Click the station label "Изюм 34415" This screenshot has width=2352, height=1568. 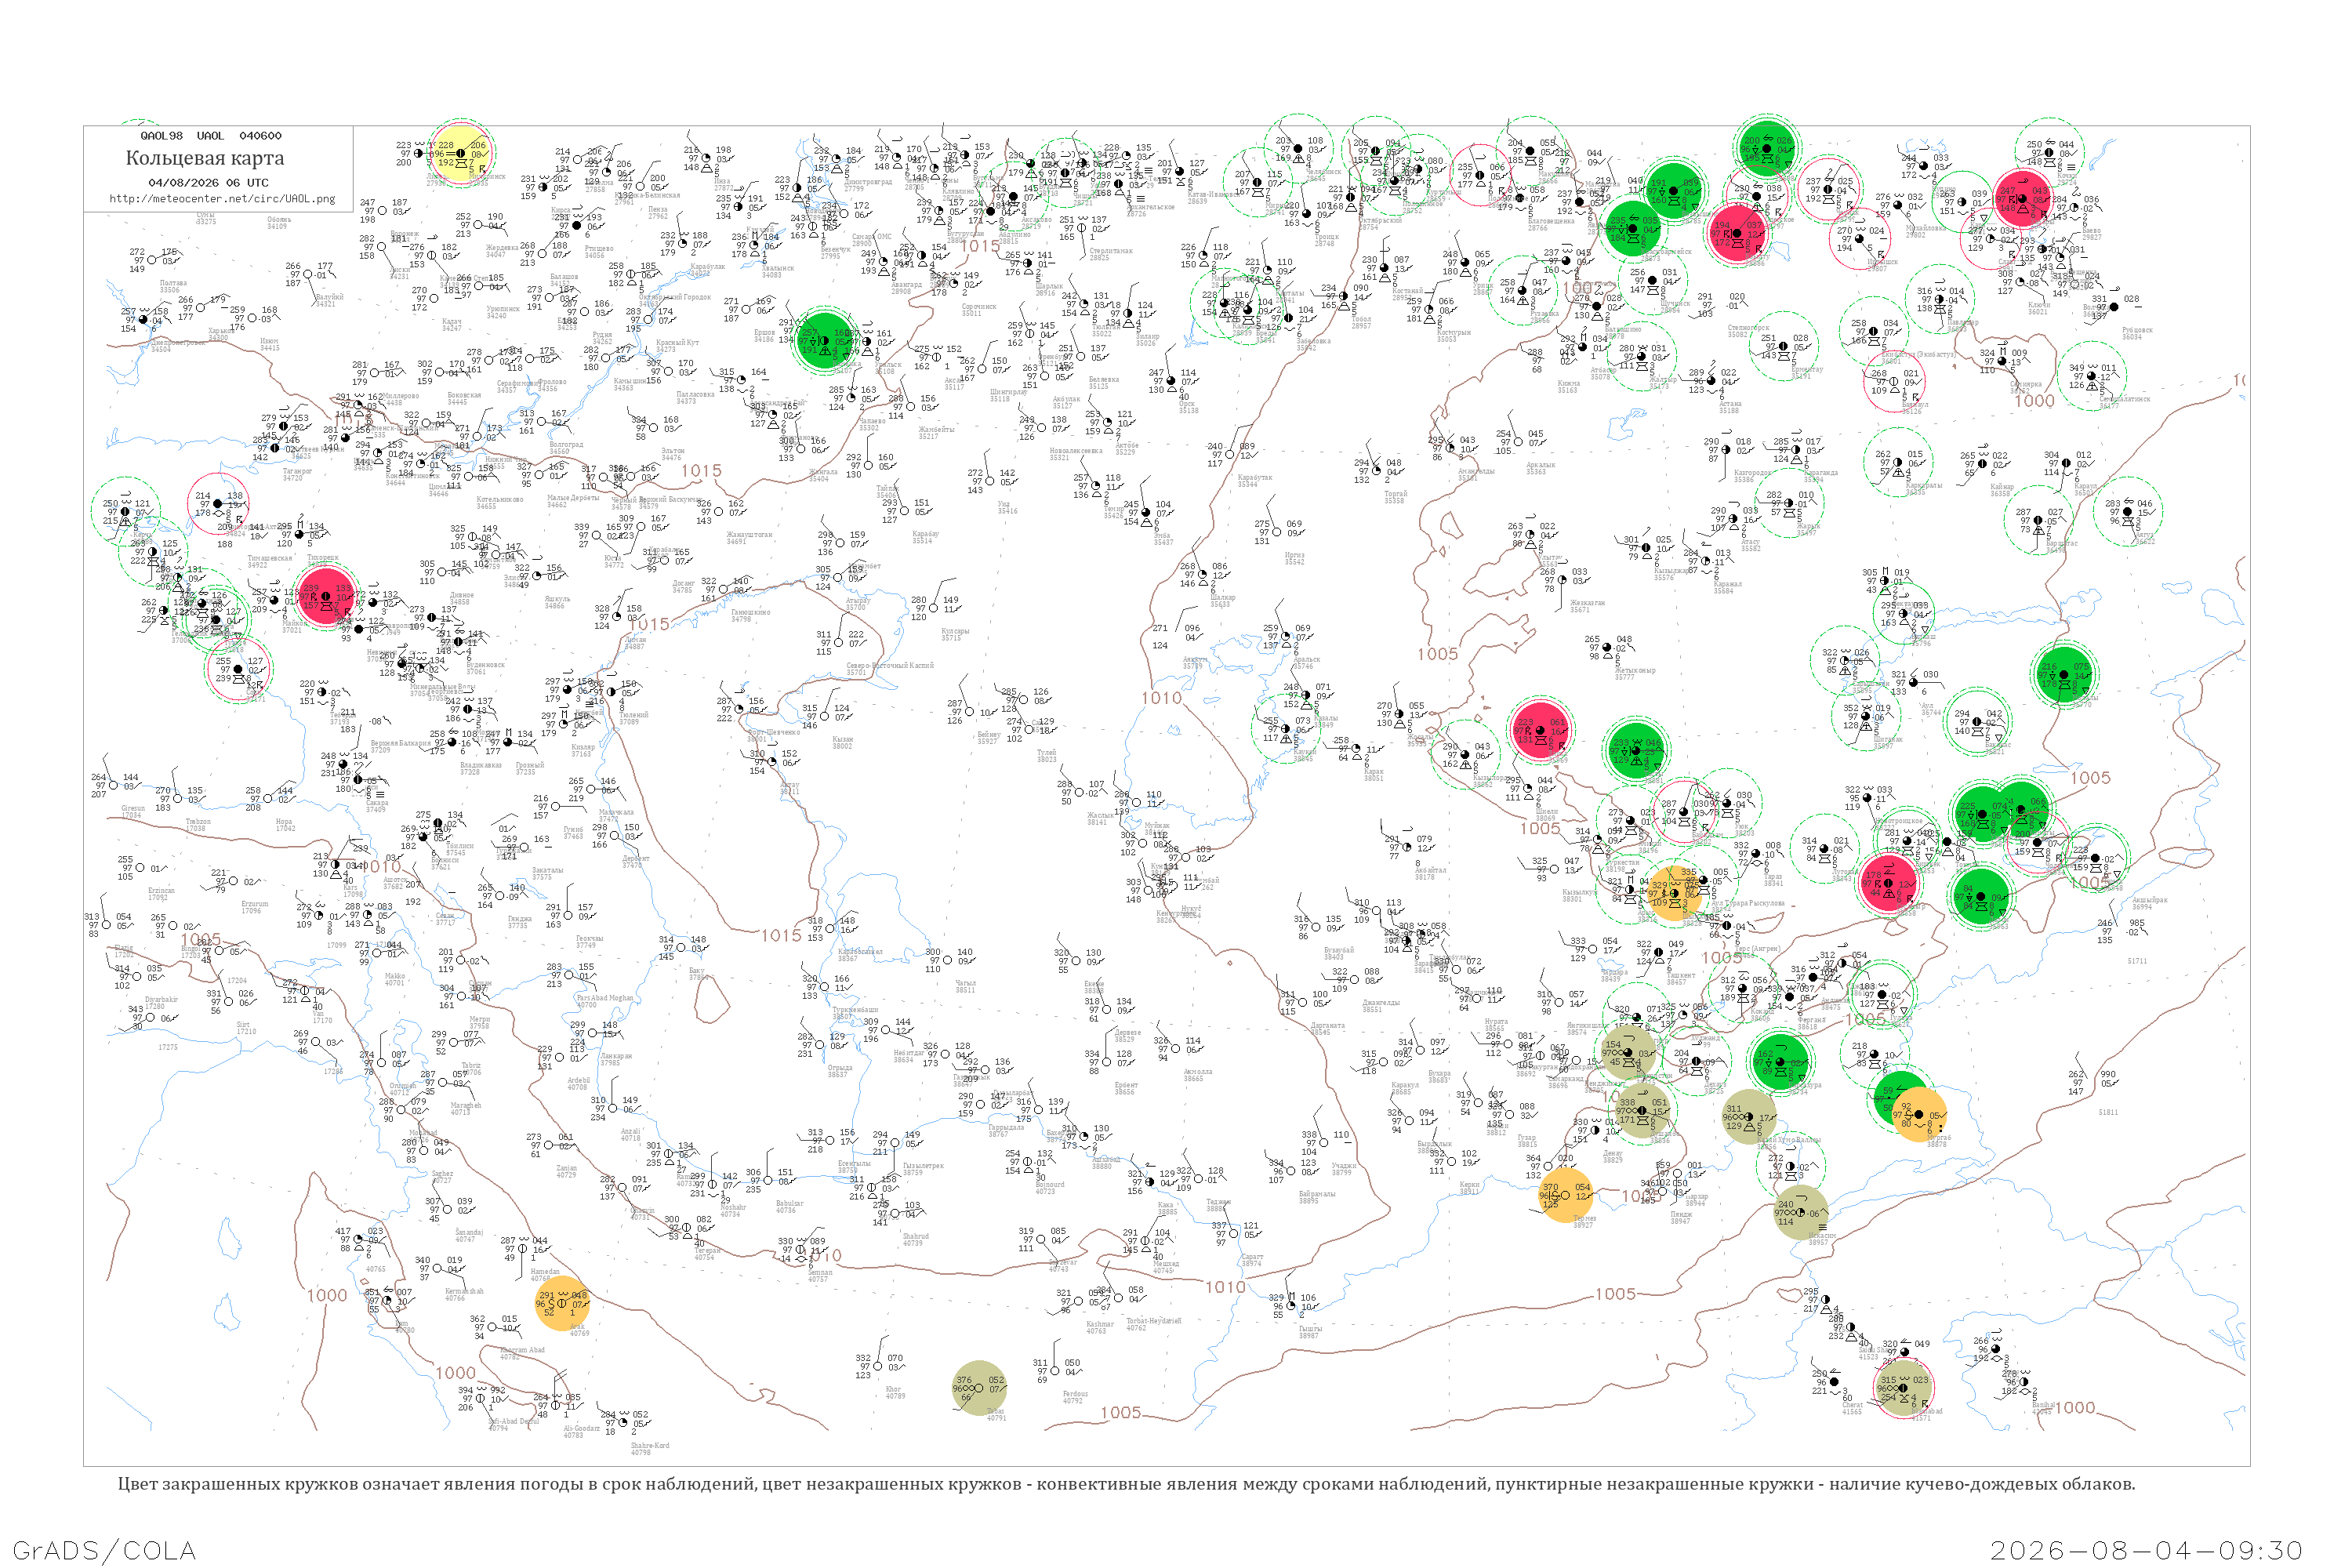click(269, 344)
